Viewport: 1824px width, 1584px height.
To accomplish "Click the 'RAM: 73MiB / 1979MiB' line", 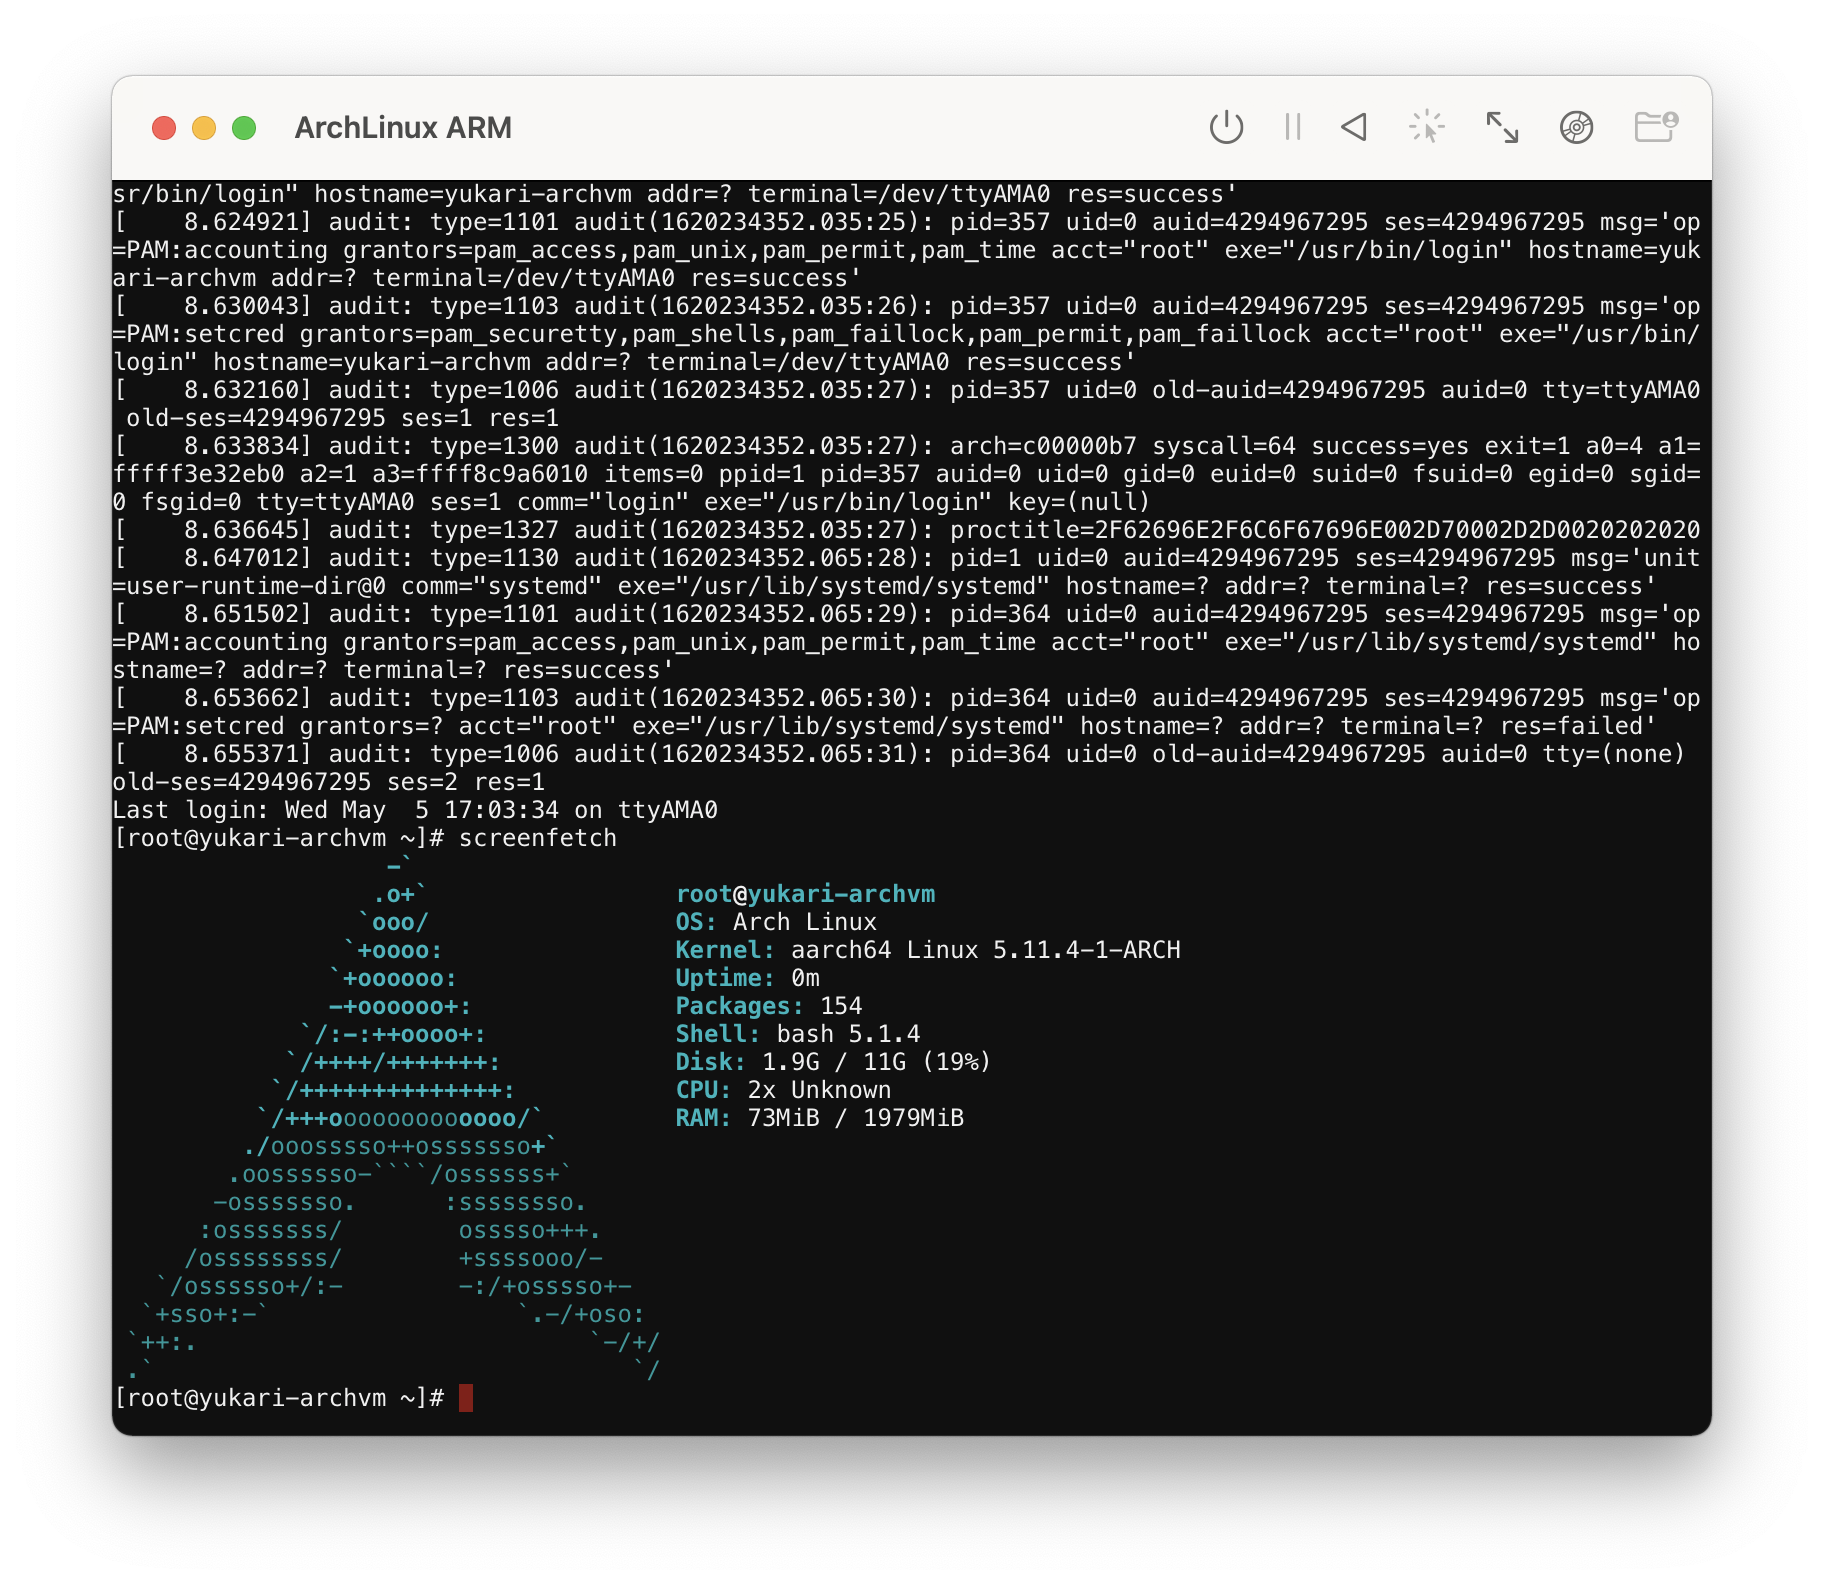I will (x=820, y=1118).
